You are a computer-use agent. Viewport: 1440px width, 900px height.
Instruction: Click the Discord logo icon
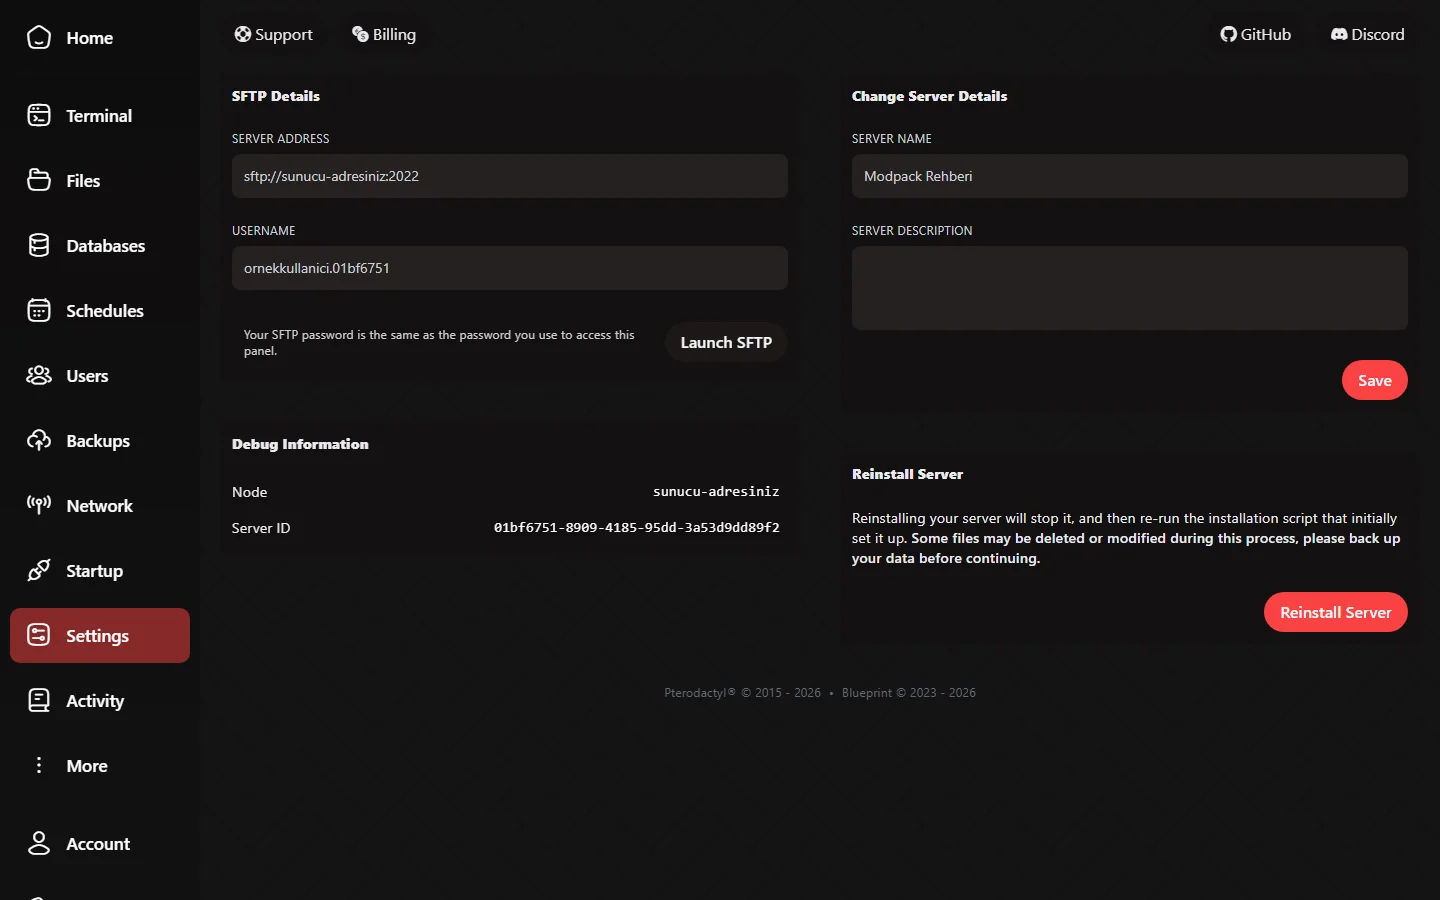pyautogui.click(x=1339, y=34)
